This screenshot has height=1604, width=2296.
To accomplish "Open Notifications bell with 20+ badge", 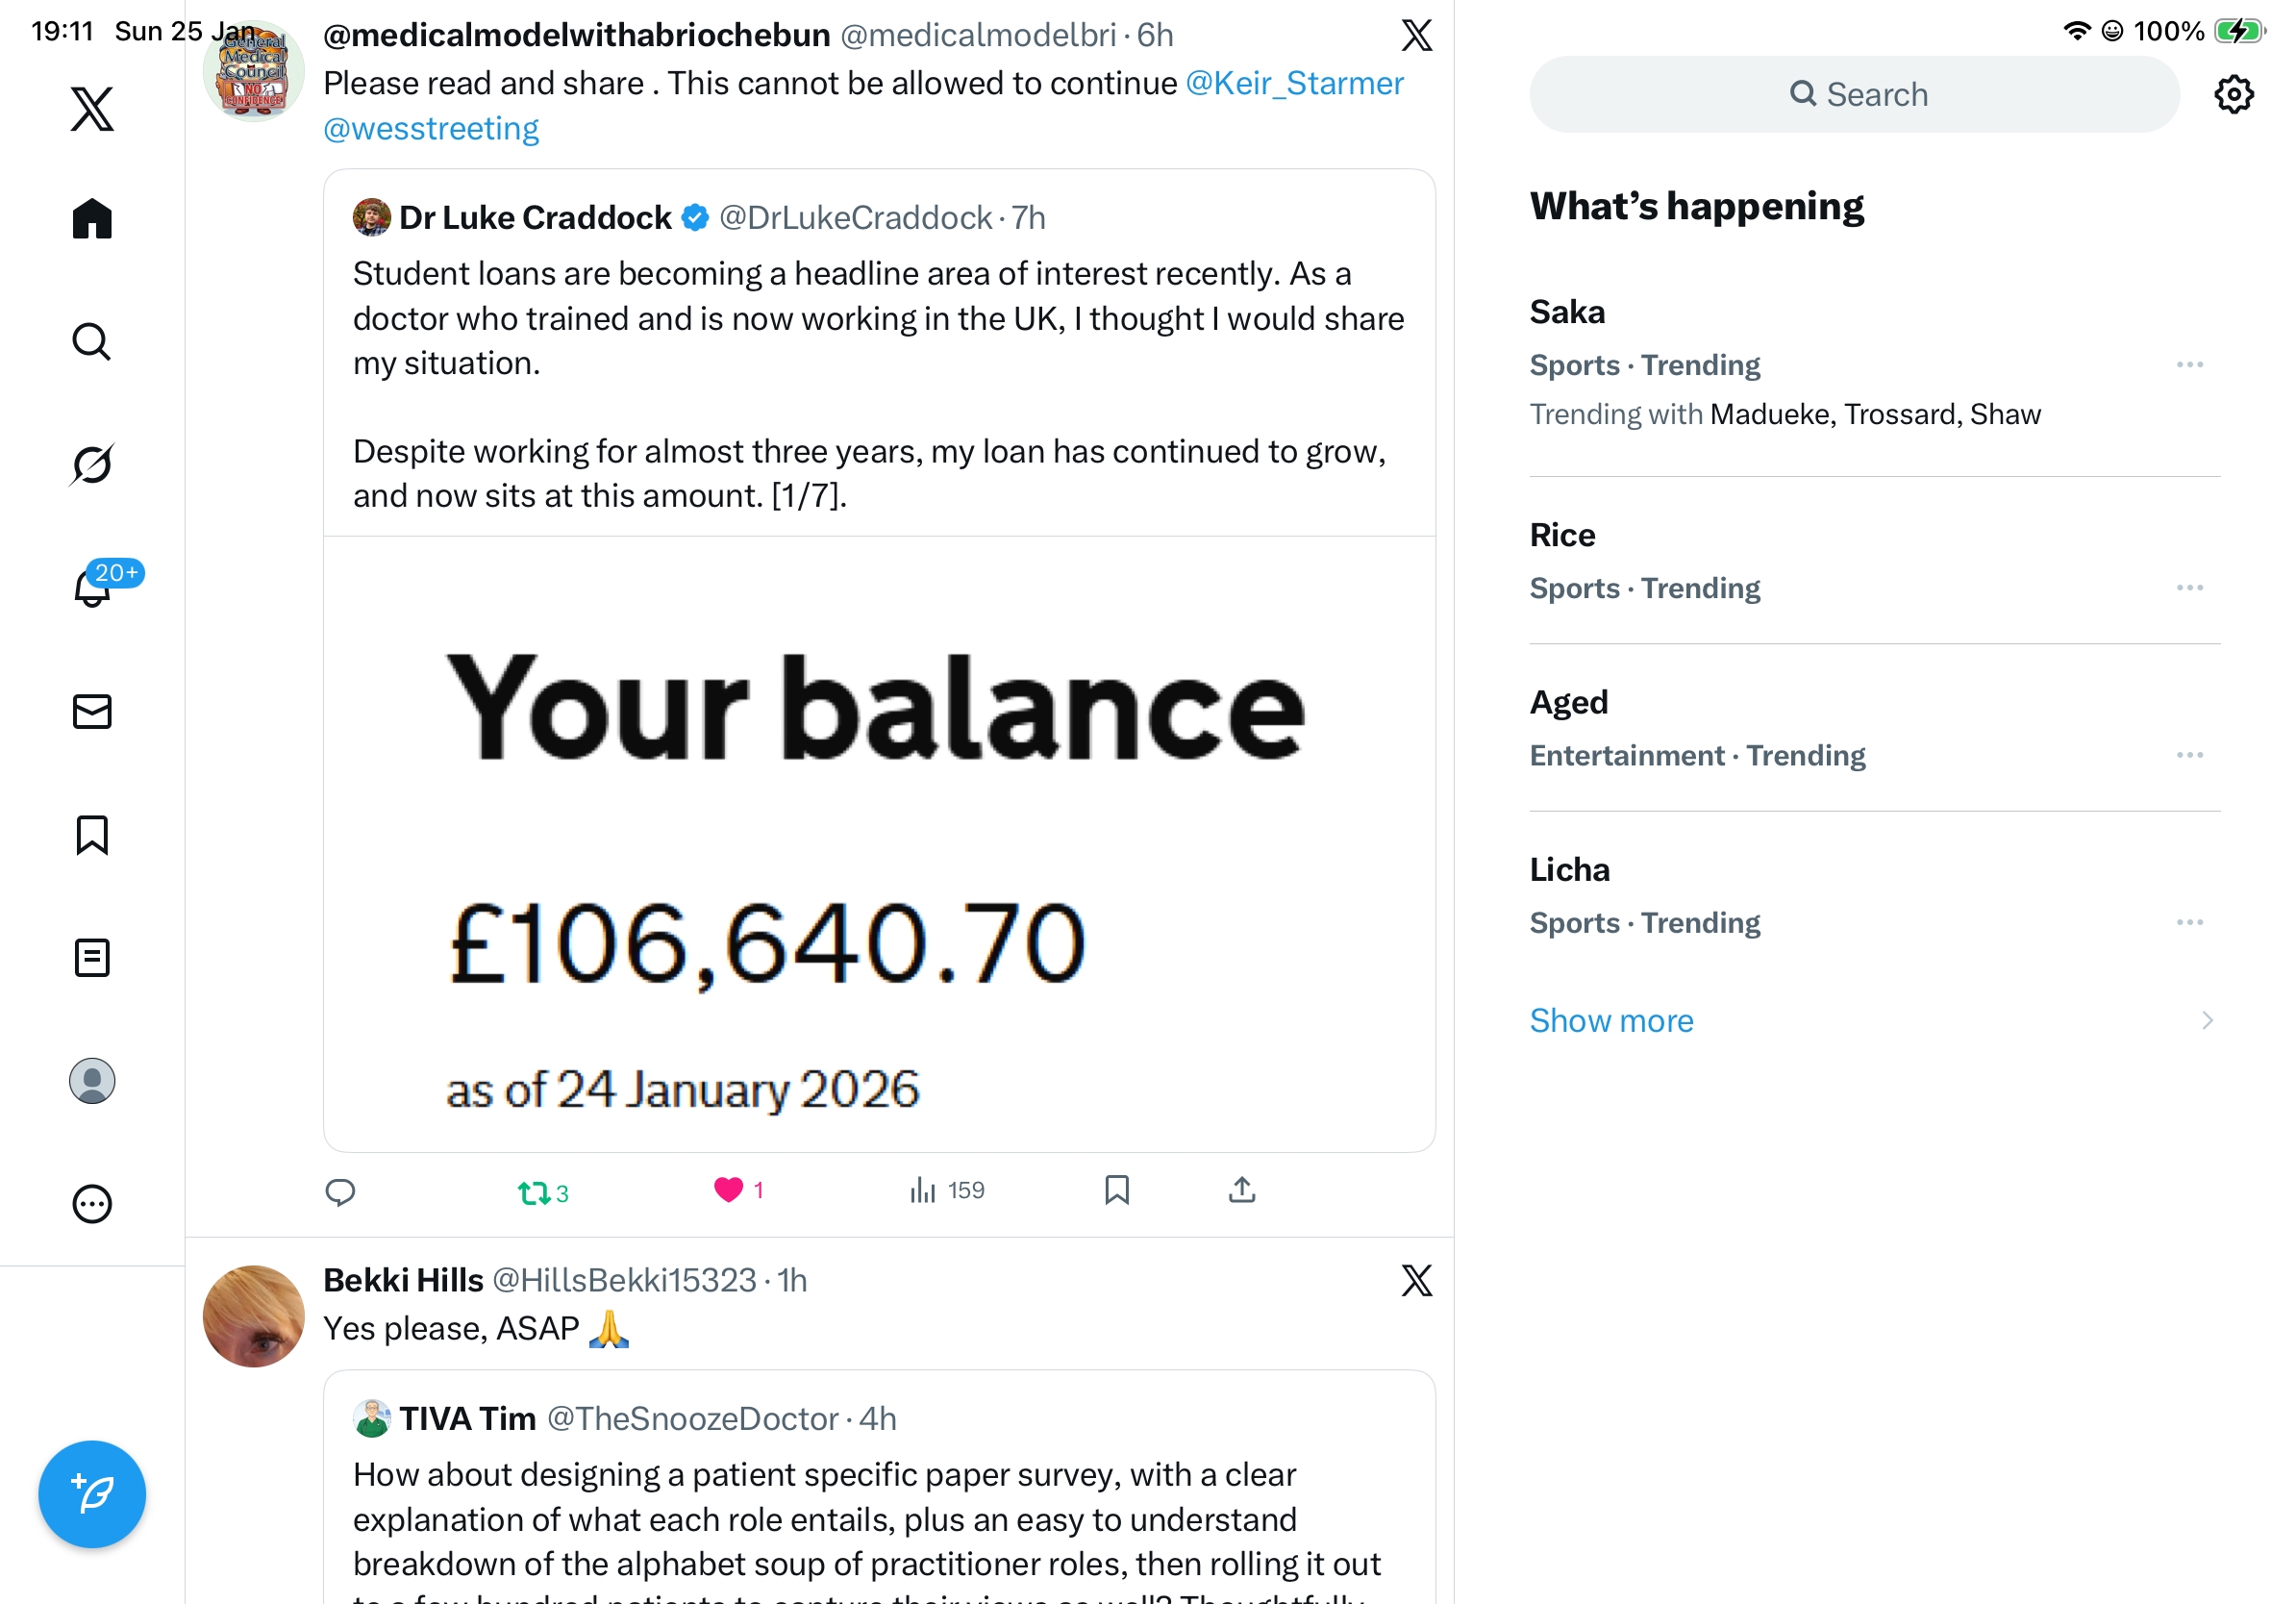I will [x=93, y=587].
